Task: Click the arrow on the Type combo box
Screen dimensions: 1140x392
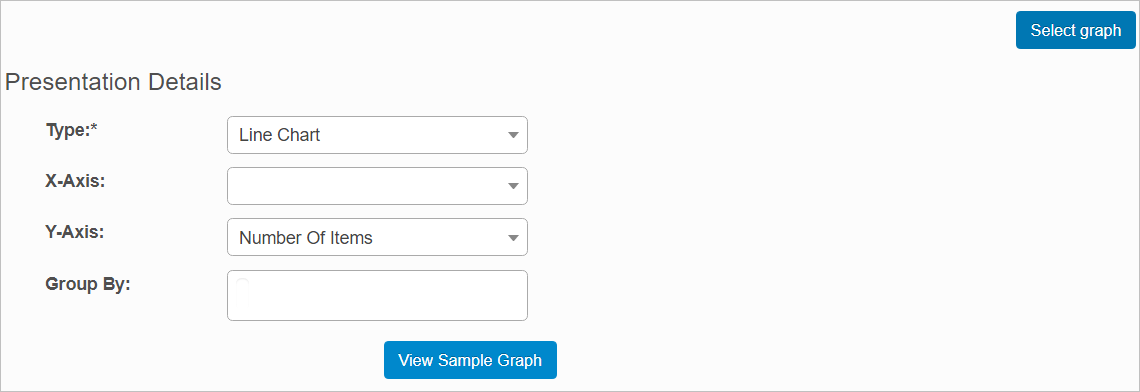Action: tap(513, 135)
